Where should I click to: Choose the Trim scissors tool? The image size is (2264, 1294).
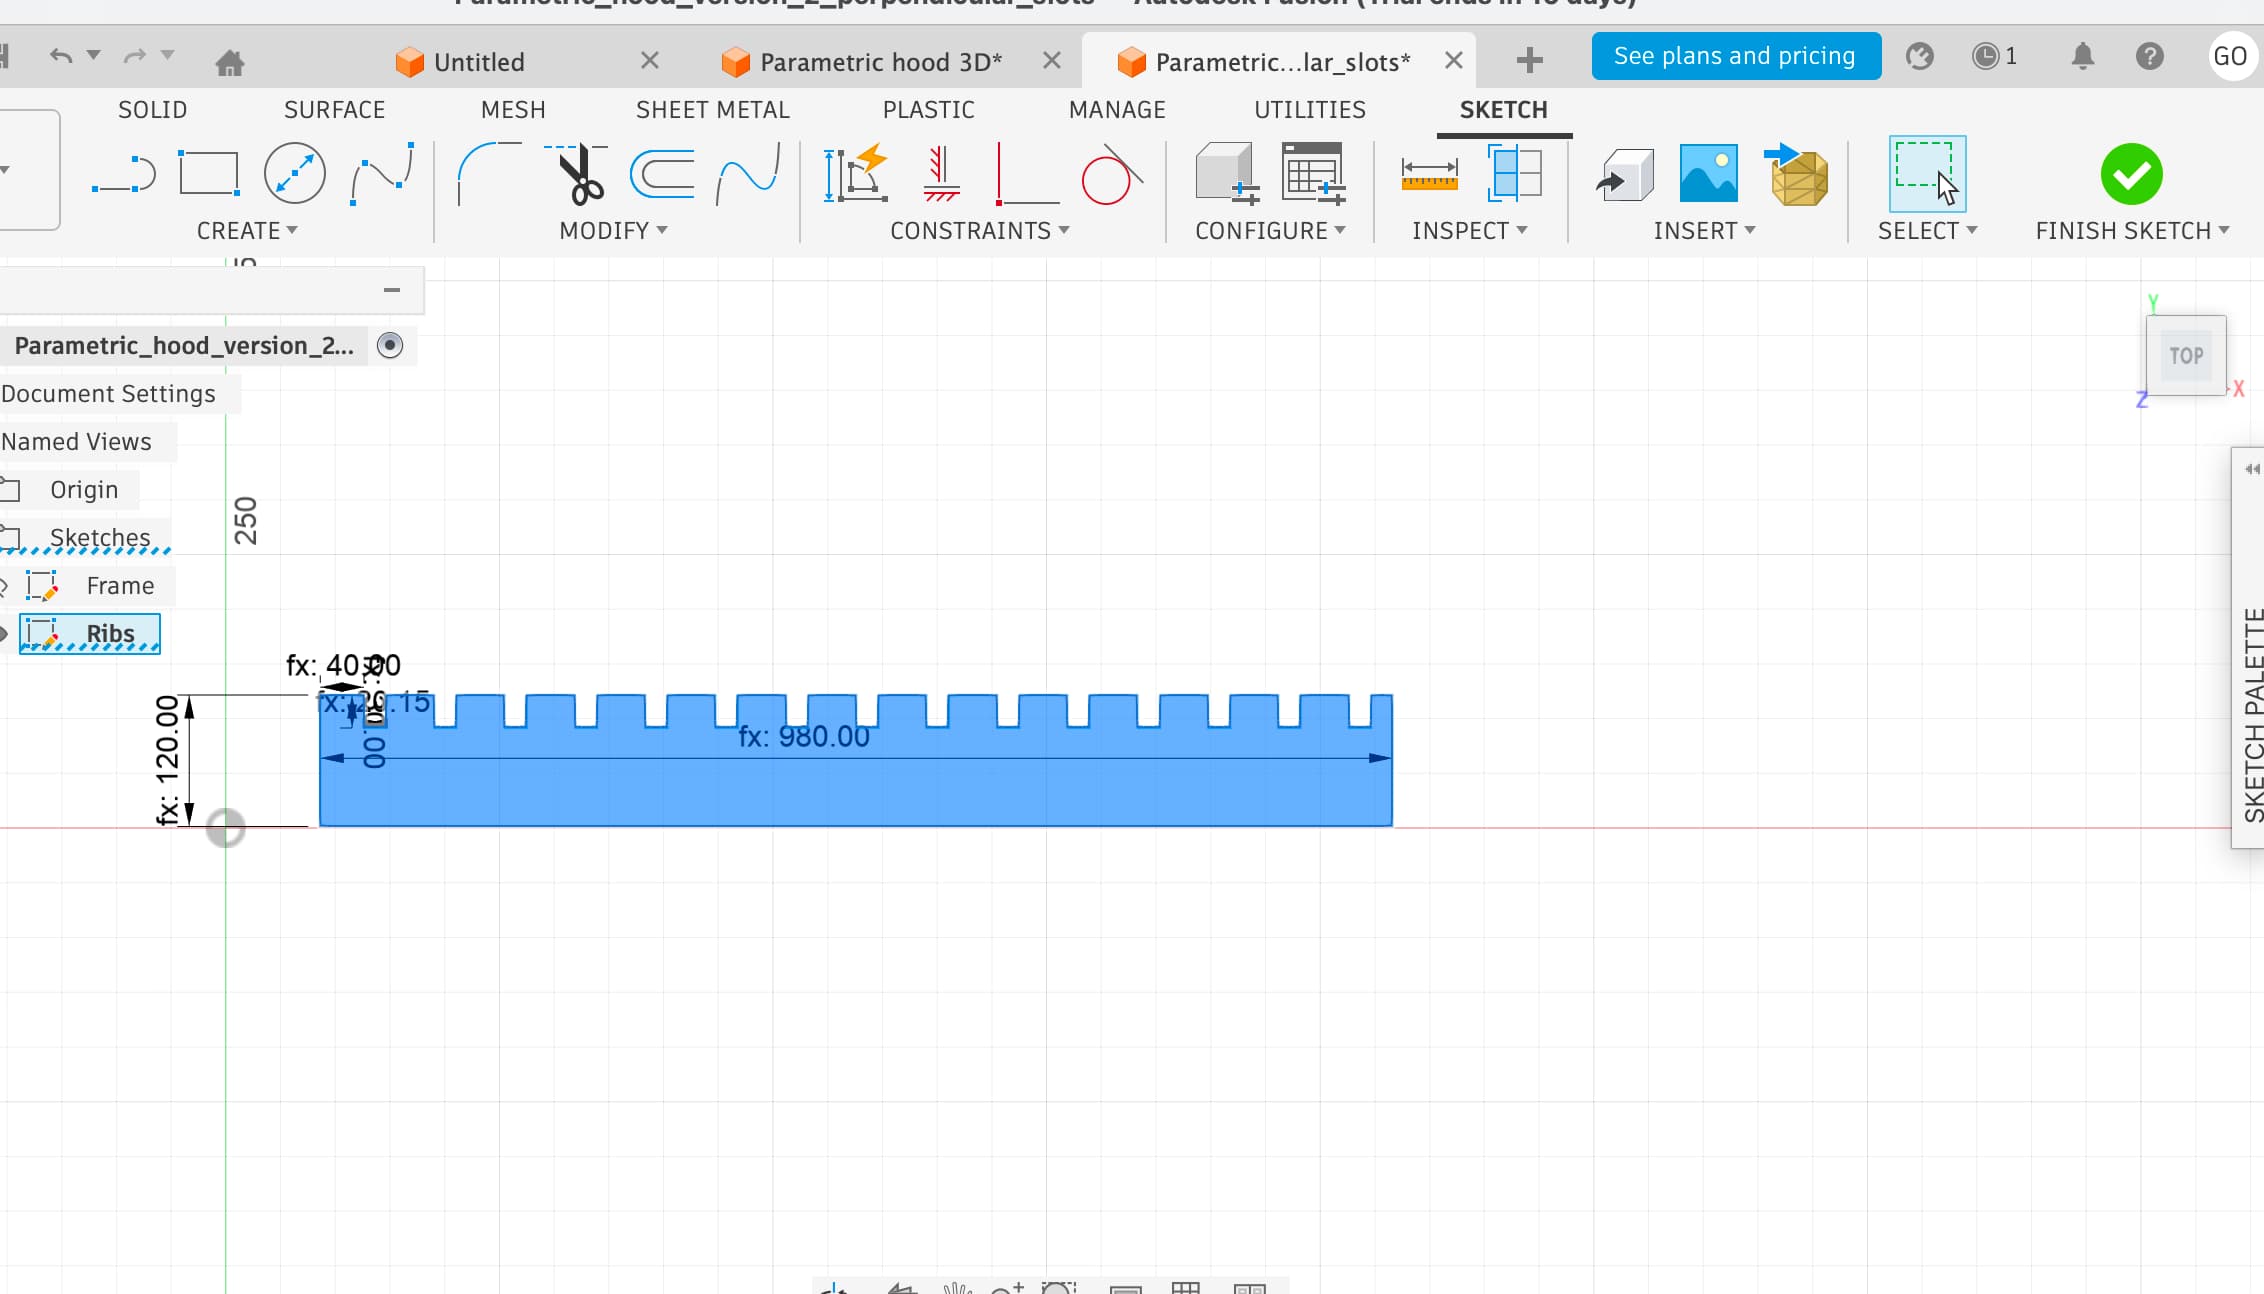click(578, 174)
